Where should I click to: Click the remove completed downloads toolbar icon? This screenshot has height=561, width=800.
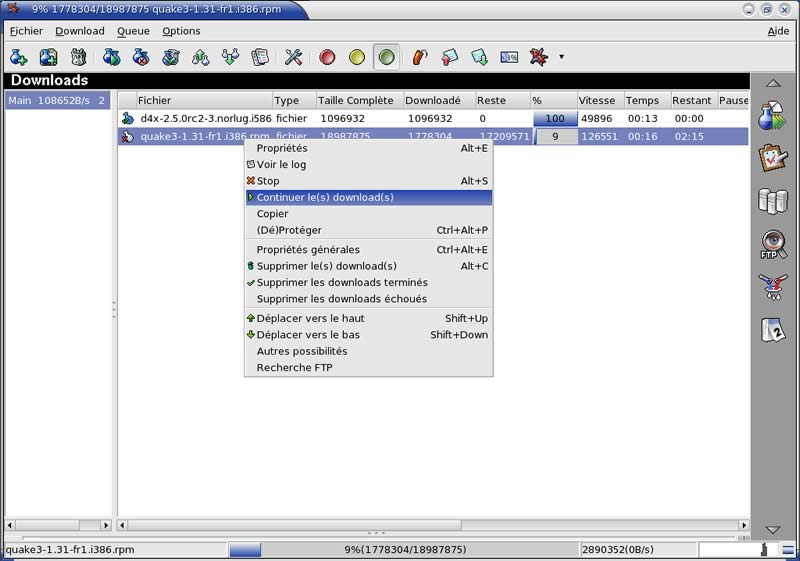coord(171,57)
